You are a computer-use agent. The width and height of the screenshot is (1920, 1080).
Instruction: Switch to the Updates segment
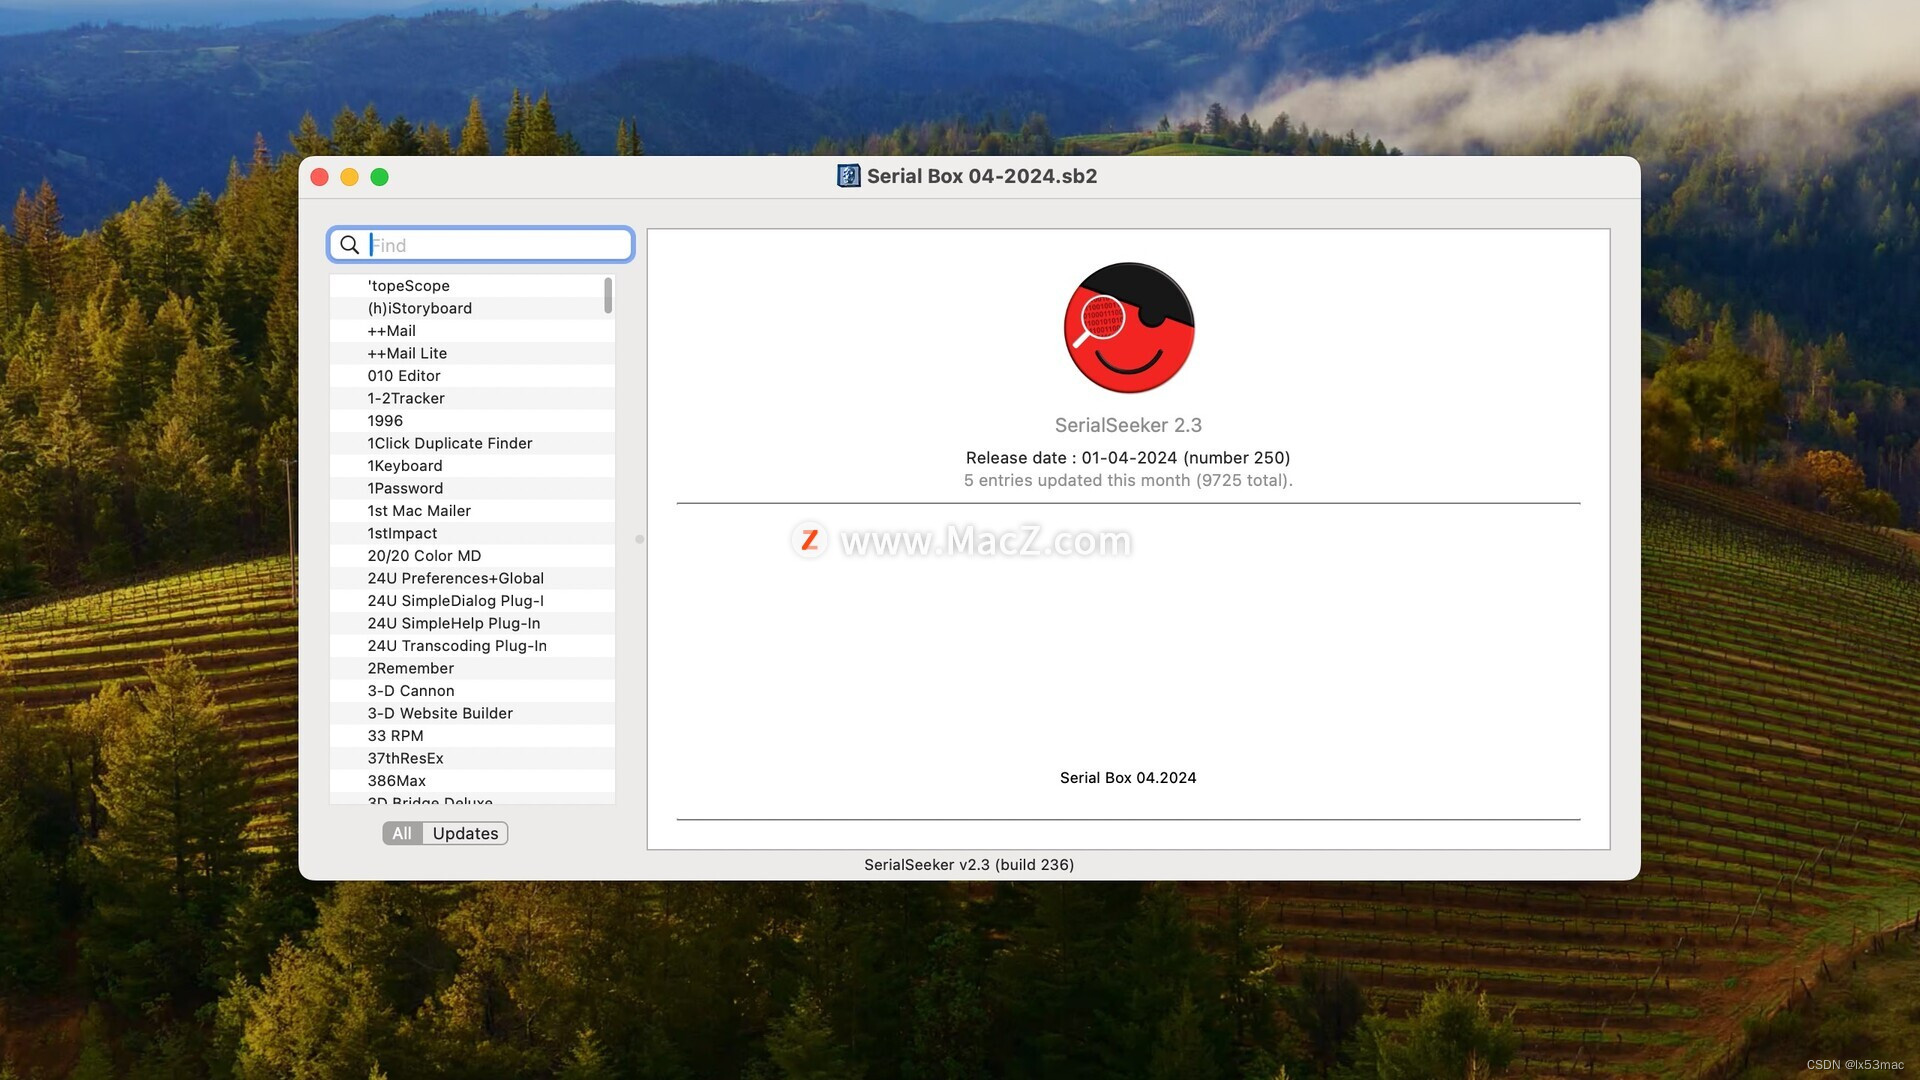click(x=465, y=833)
